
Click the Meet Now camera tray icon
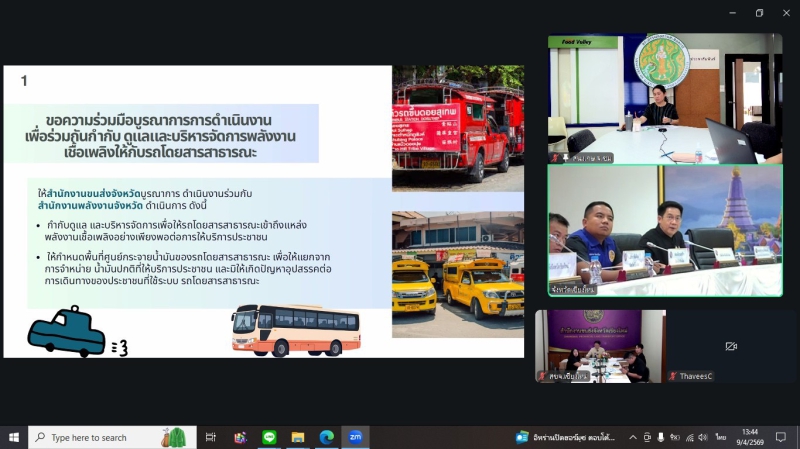coord(646,437)
